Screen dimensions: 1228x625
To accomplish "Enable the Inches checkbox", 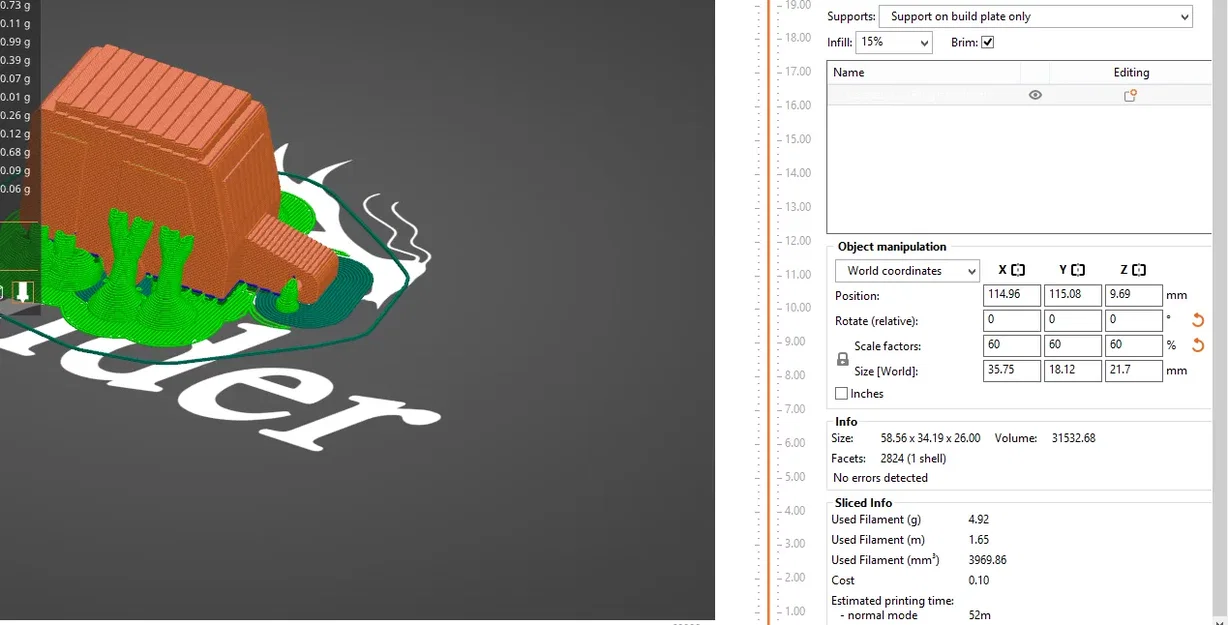I will click(x=841, y=394).
